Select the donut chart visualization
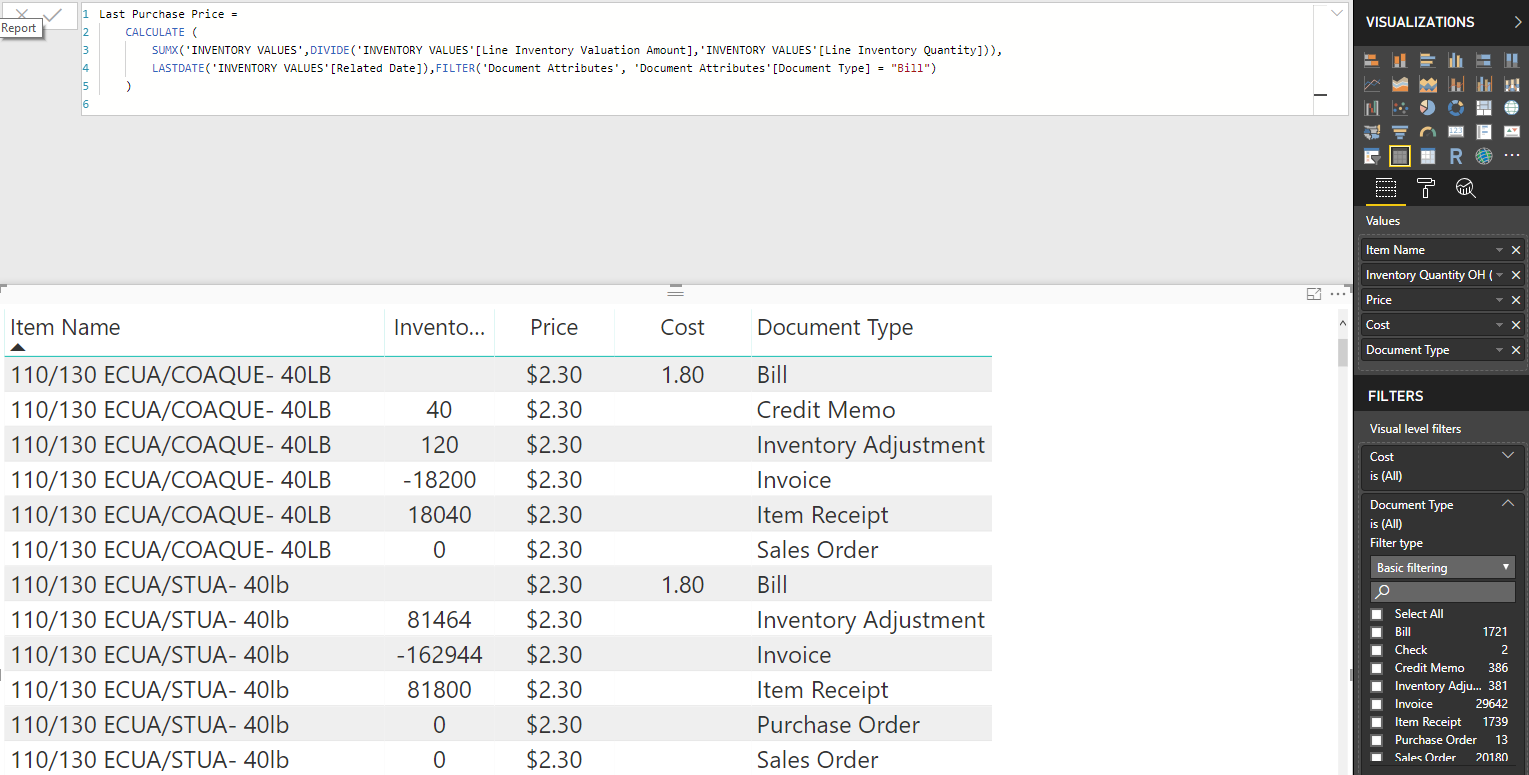 (x=1456, y=108)
